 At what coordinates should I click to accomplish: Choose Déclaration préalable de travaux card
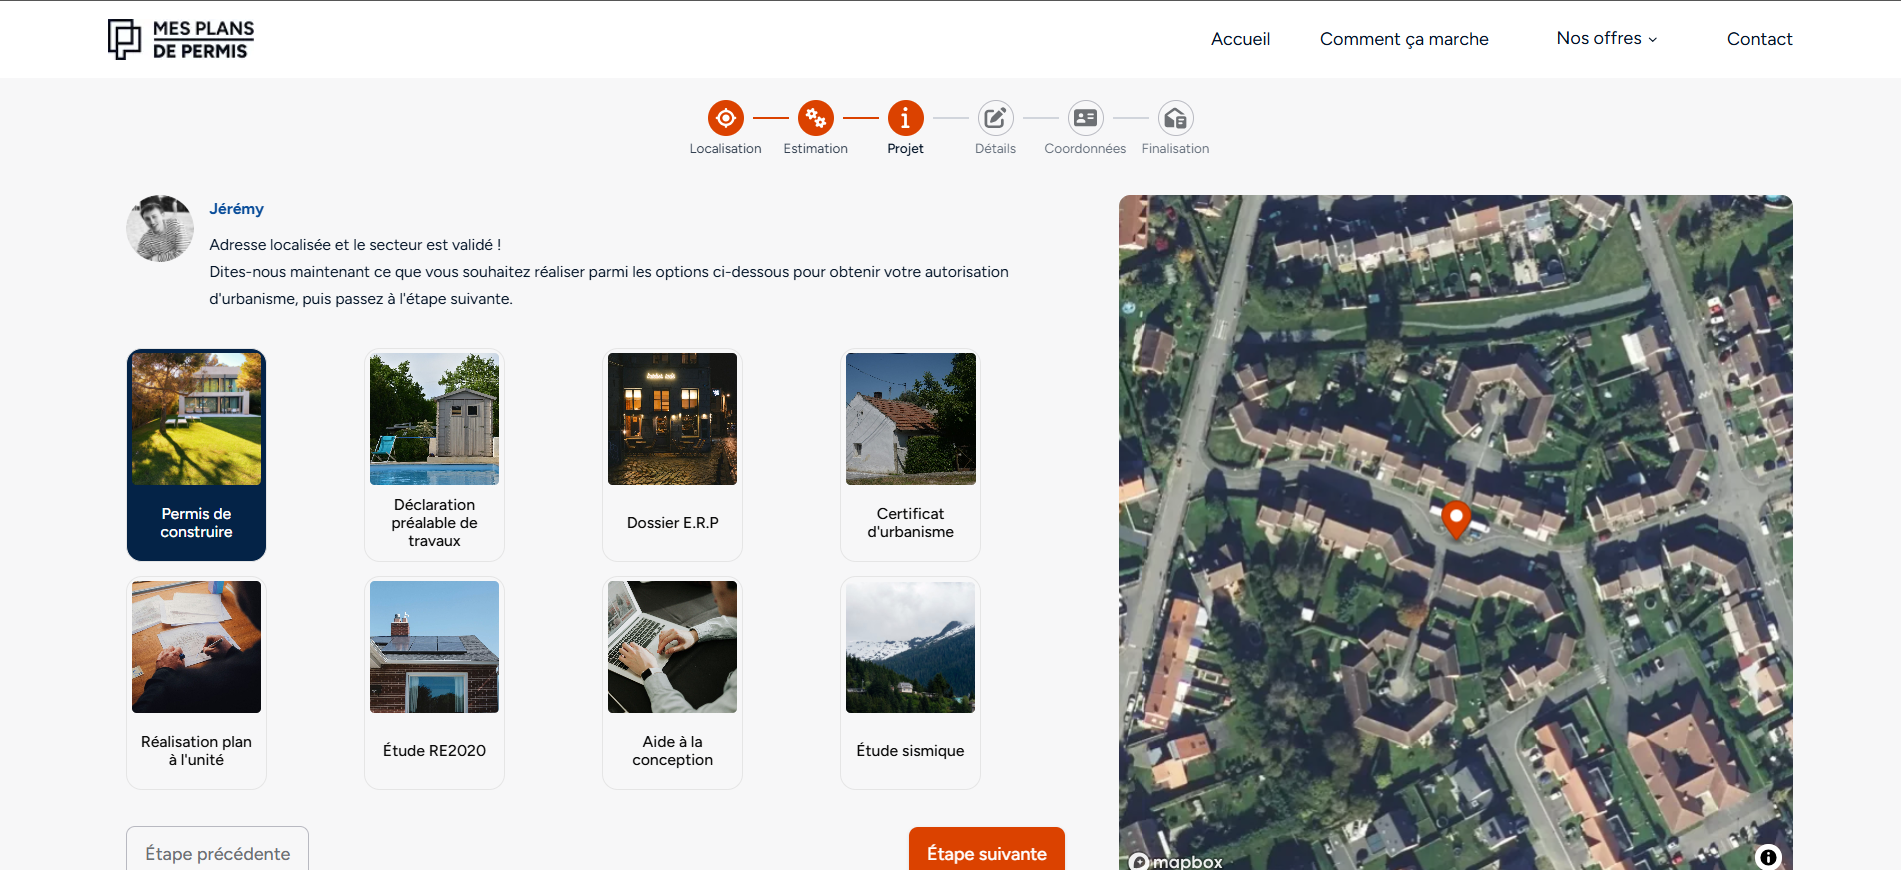(434, 454)
